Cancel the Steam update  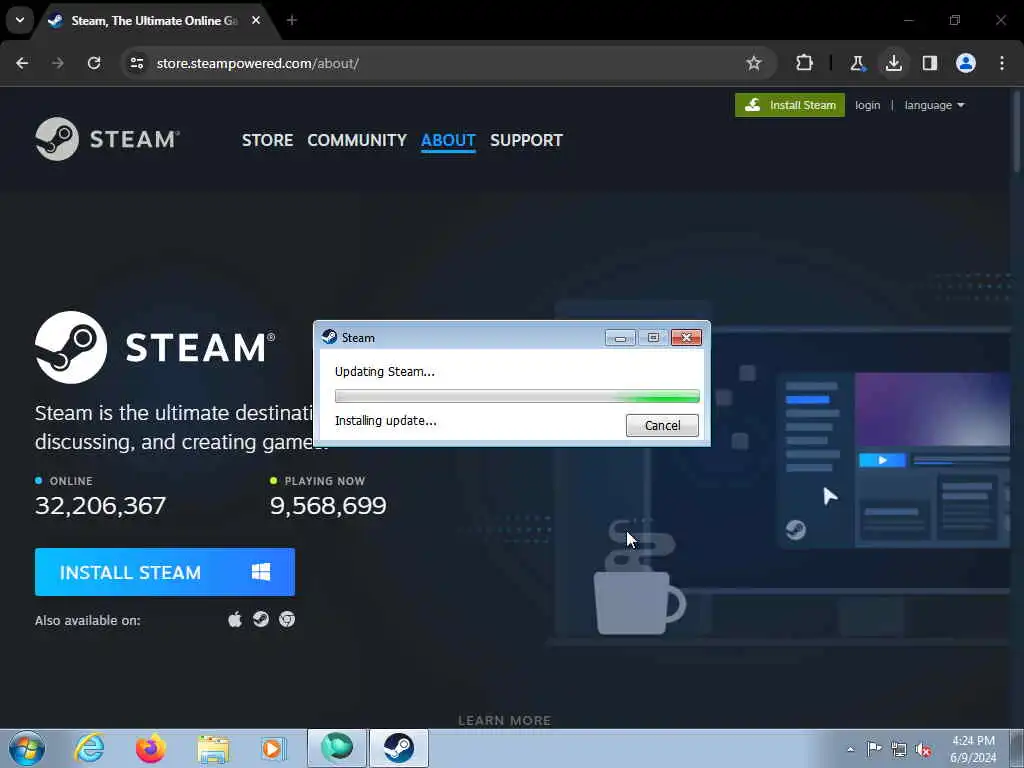pos(662,425)
